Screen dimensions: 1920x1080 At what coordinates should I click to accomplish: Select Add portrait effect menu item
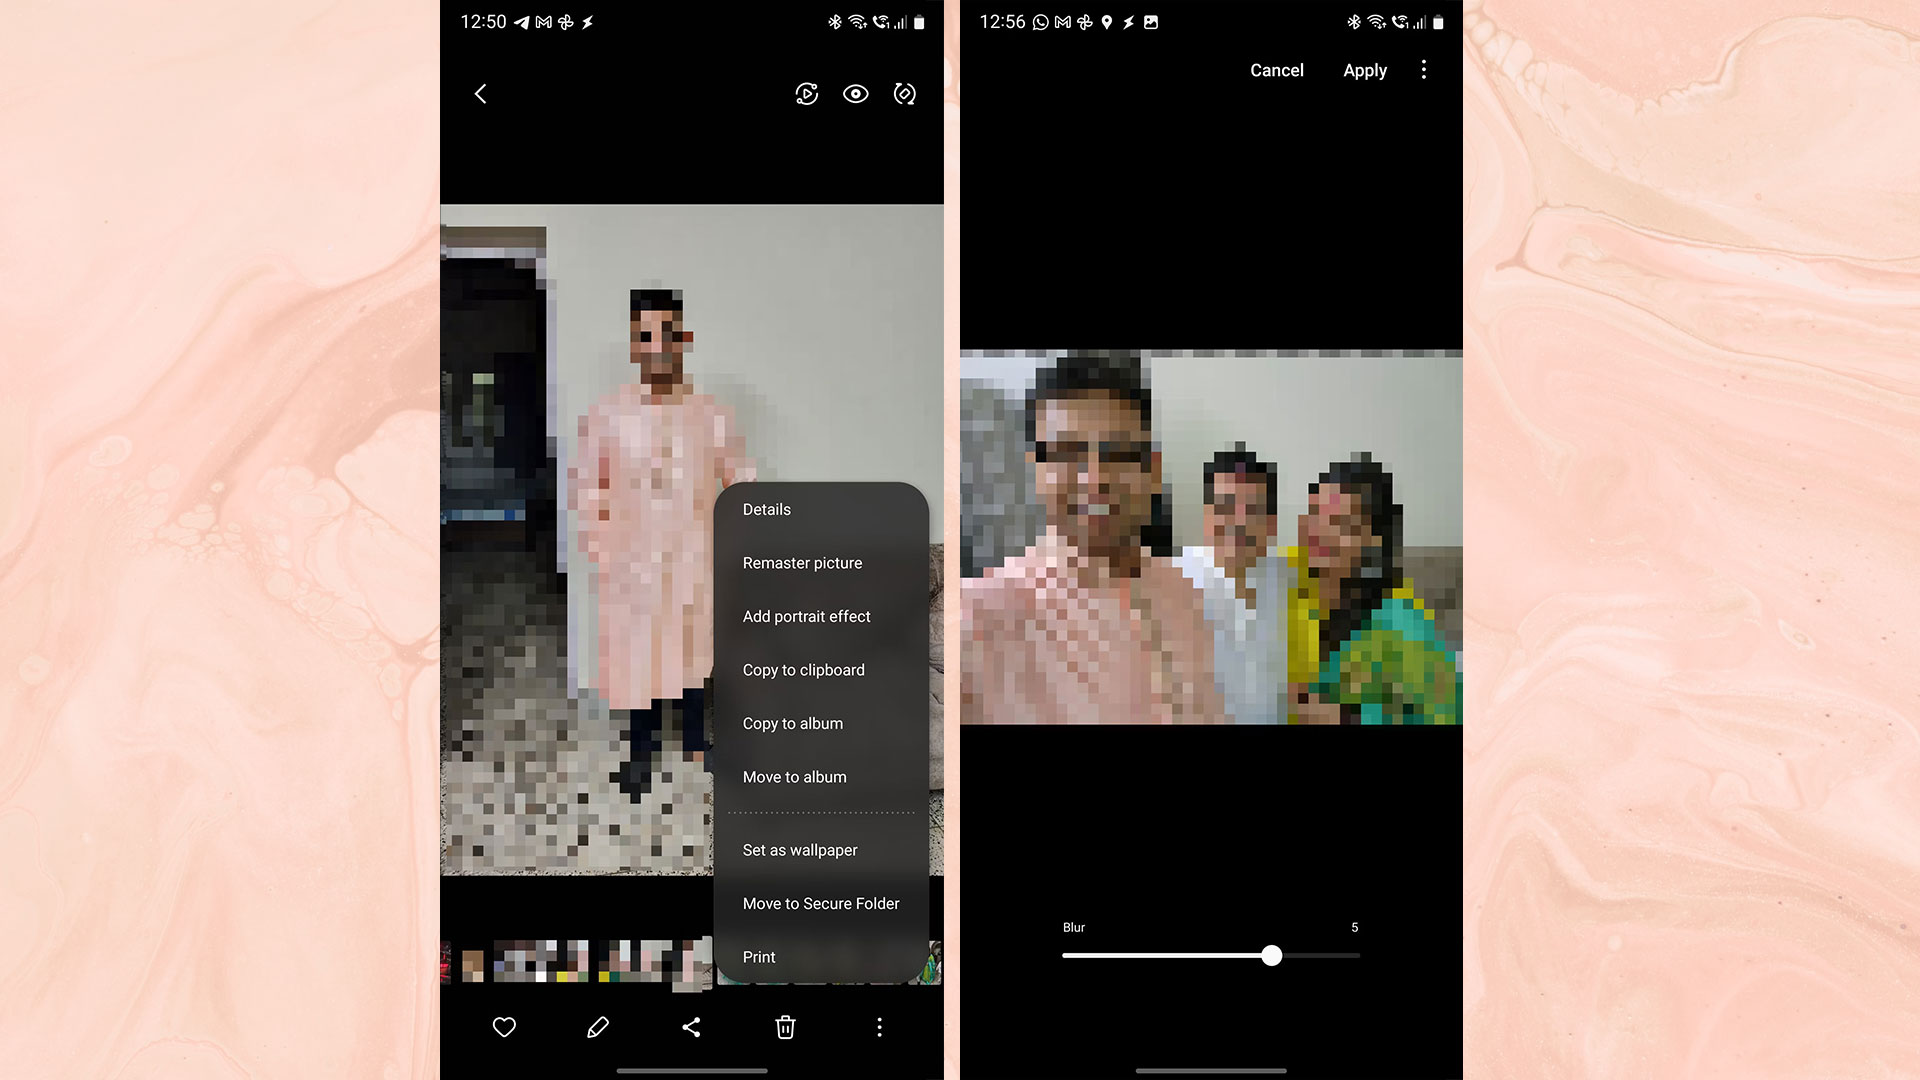[x=806, y=616]
